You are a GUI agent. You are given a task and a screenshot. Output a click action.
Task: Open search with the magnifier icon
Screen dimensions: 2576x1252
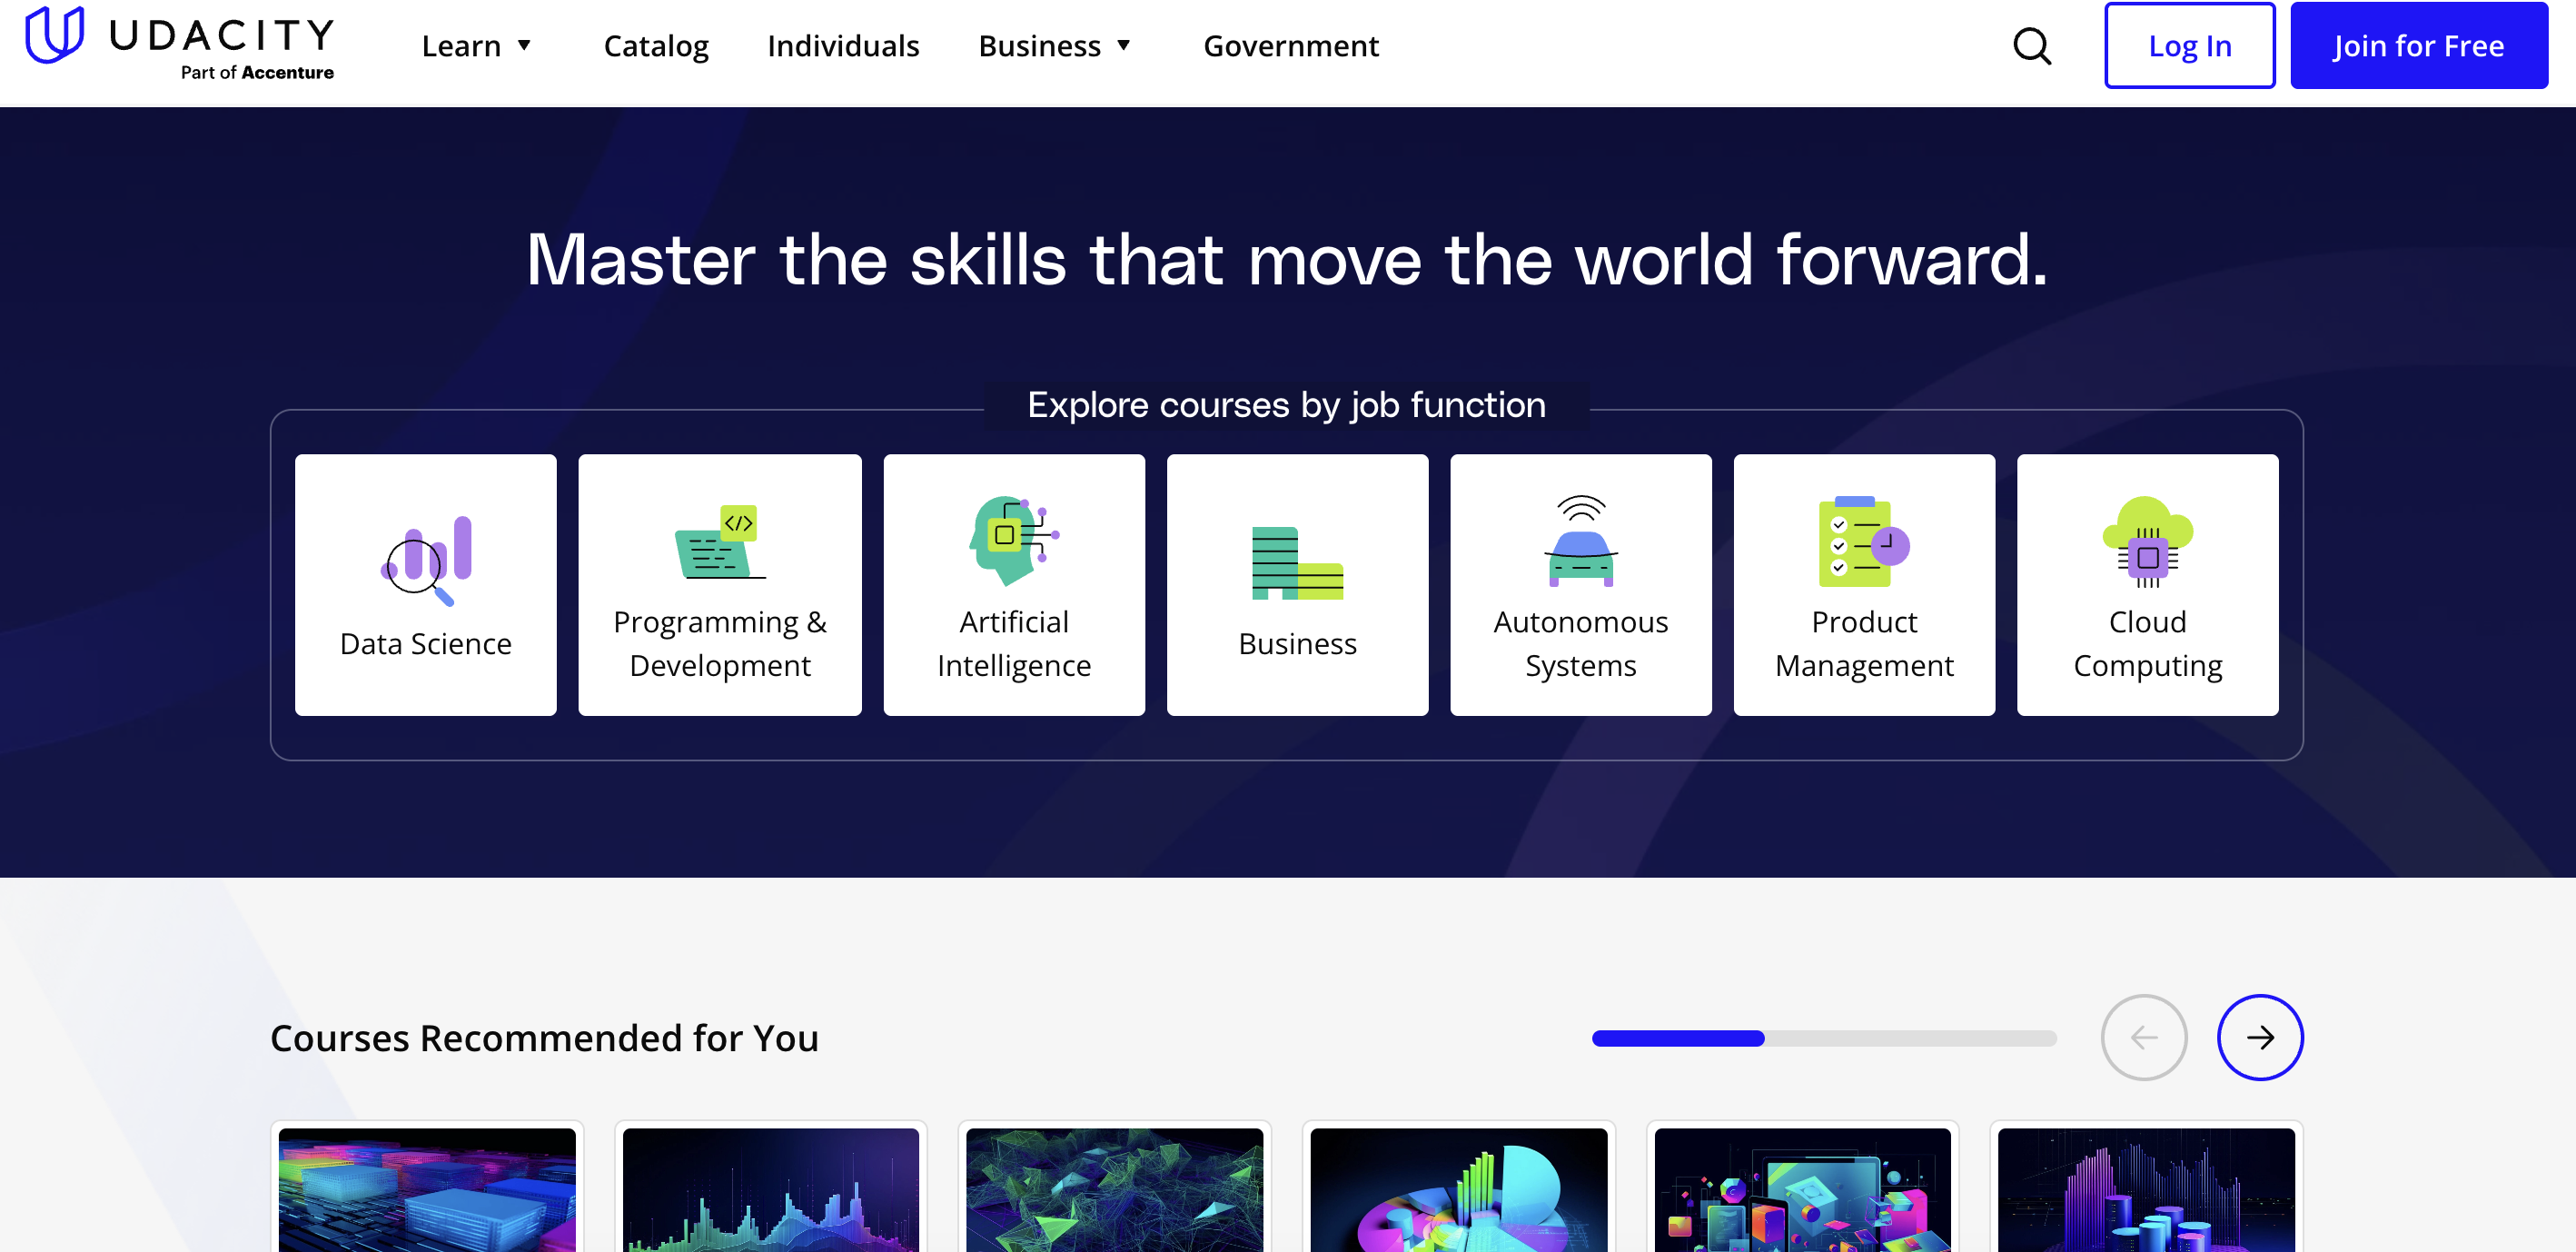(2031, 46)
